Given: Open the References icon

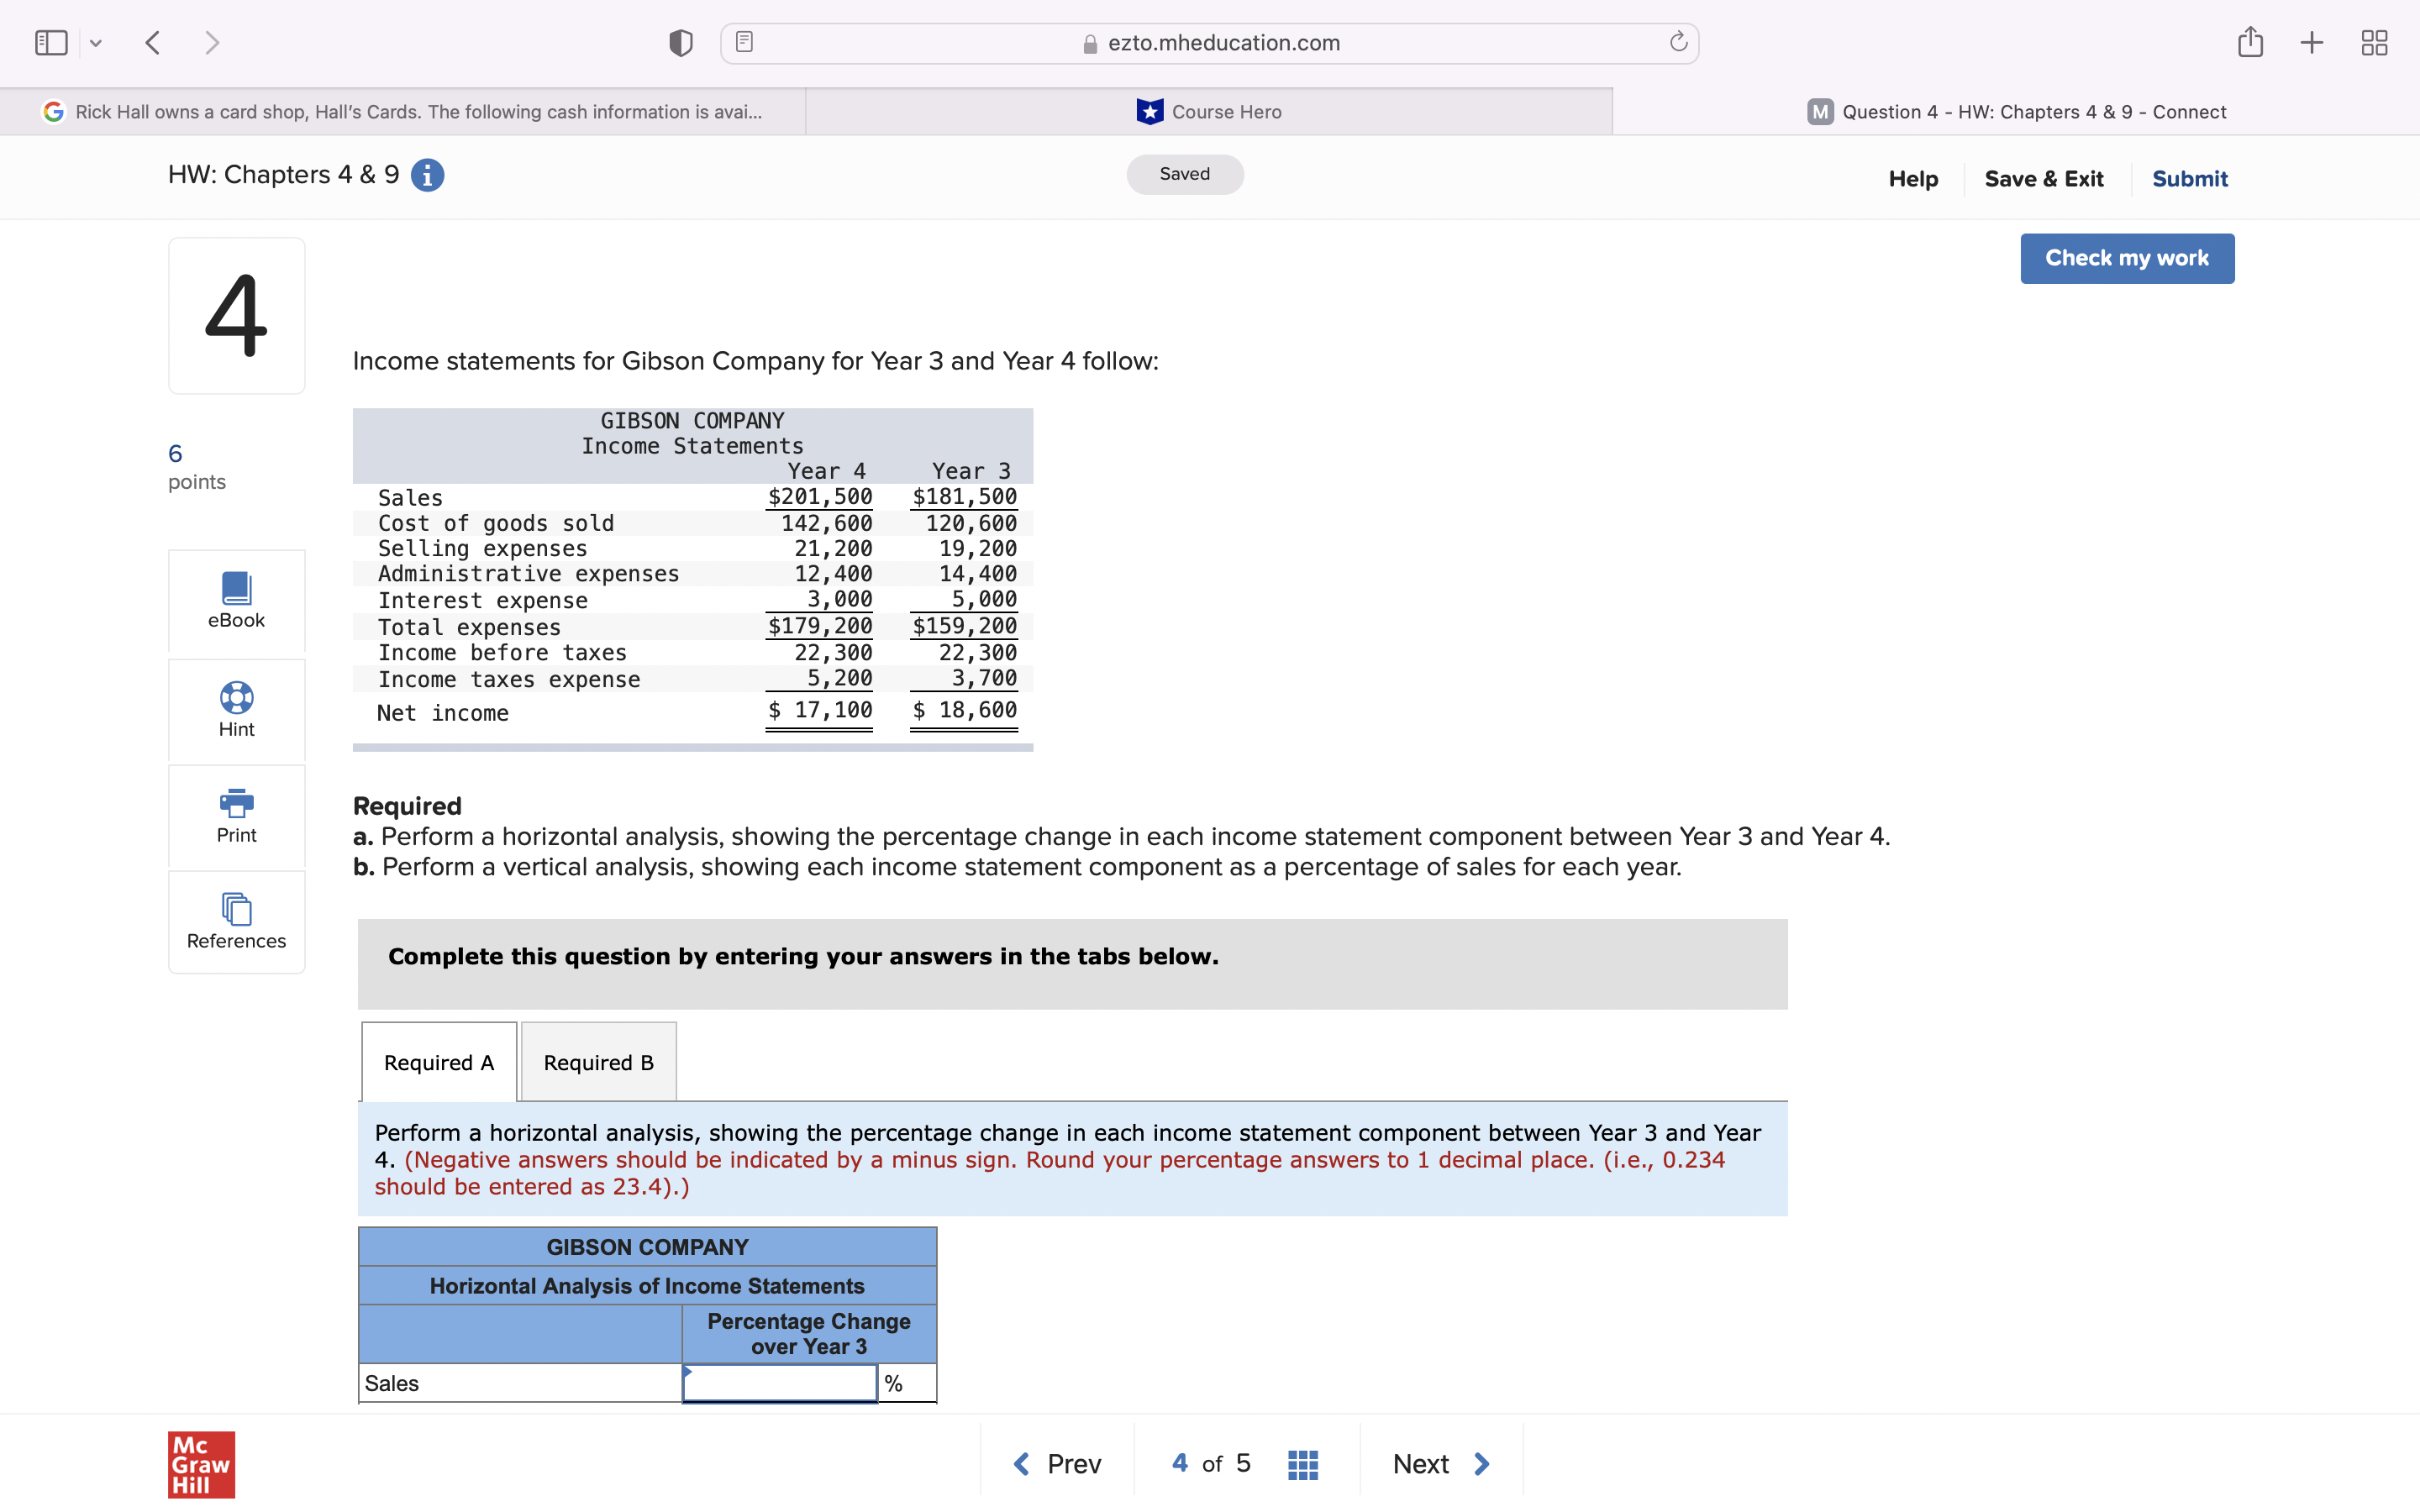Looking at the screenshot, I should (x=236, y=909).
